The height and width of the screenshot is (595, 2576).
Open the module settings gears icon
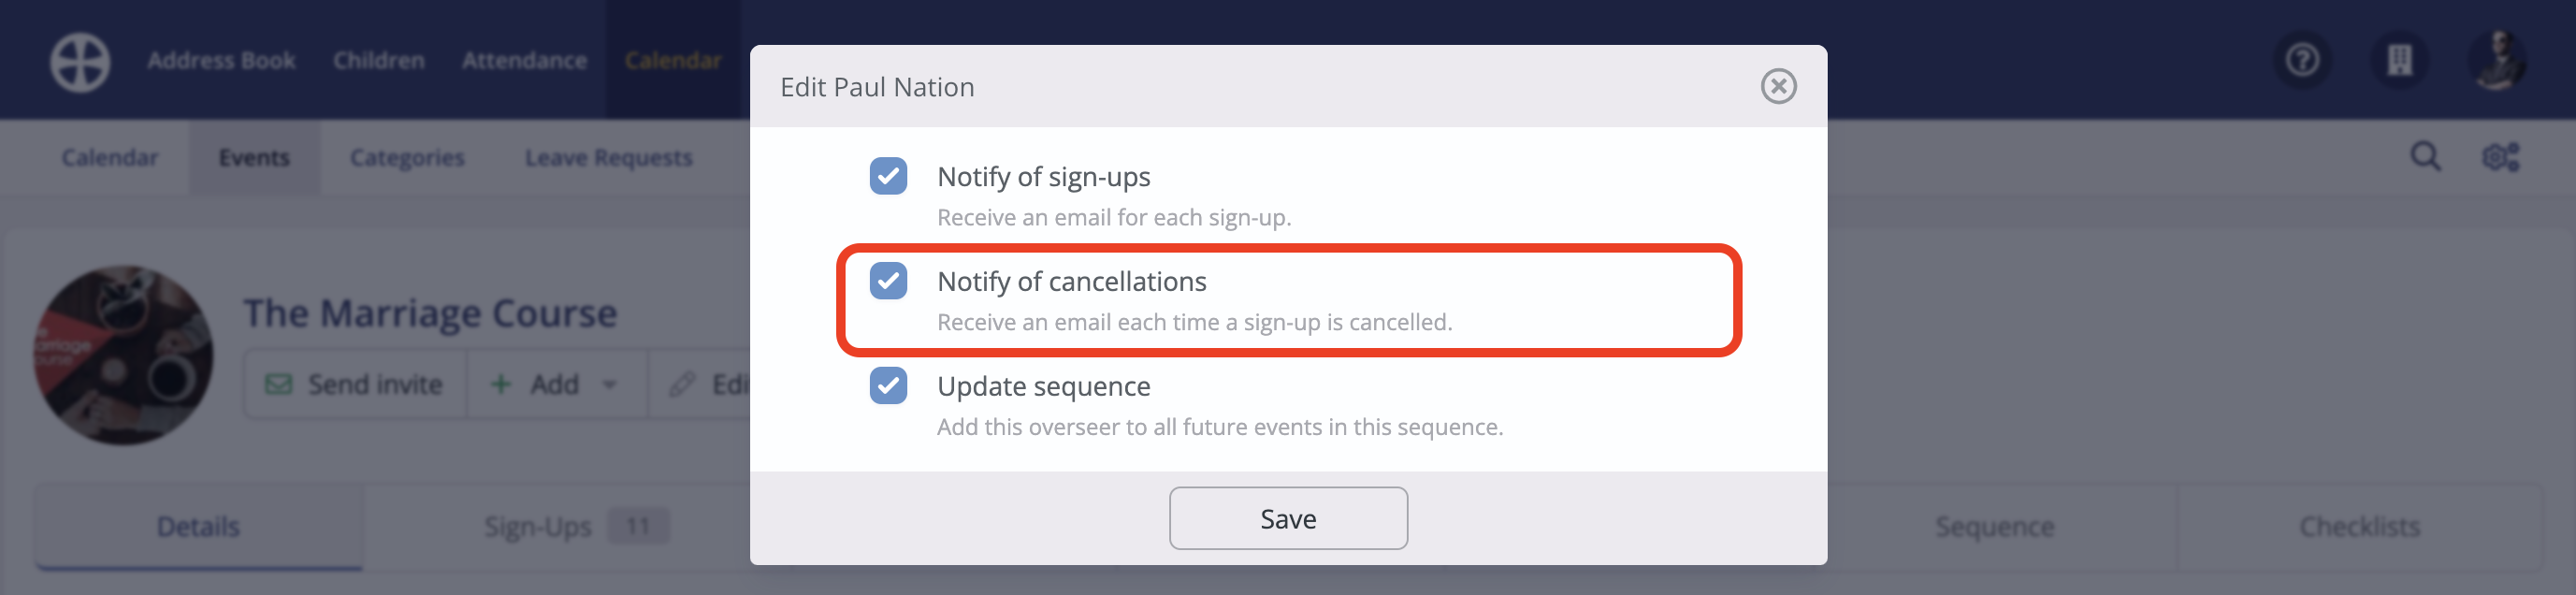tap(2501, 157)
